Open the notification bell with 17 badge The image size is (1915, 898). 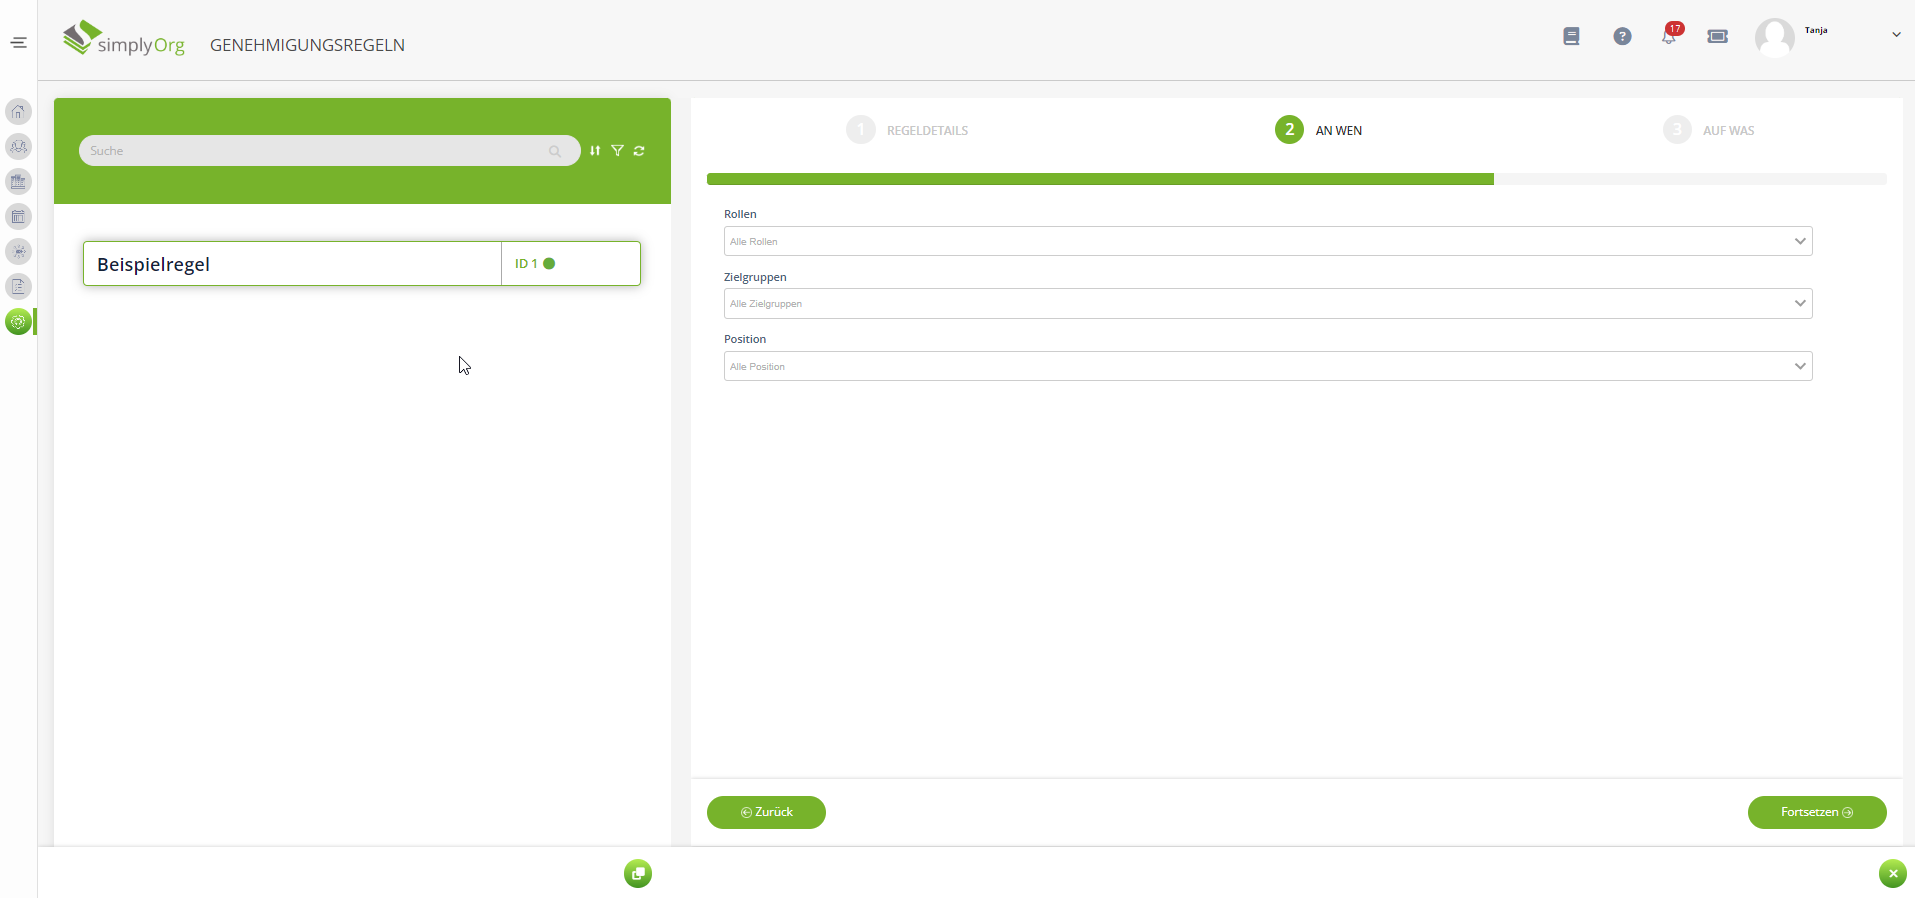pyautogui.click(x=1668, y=37)
